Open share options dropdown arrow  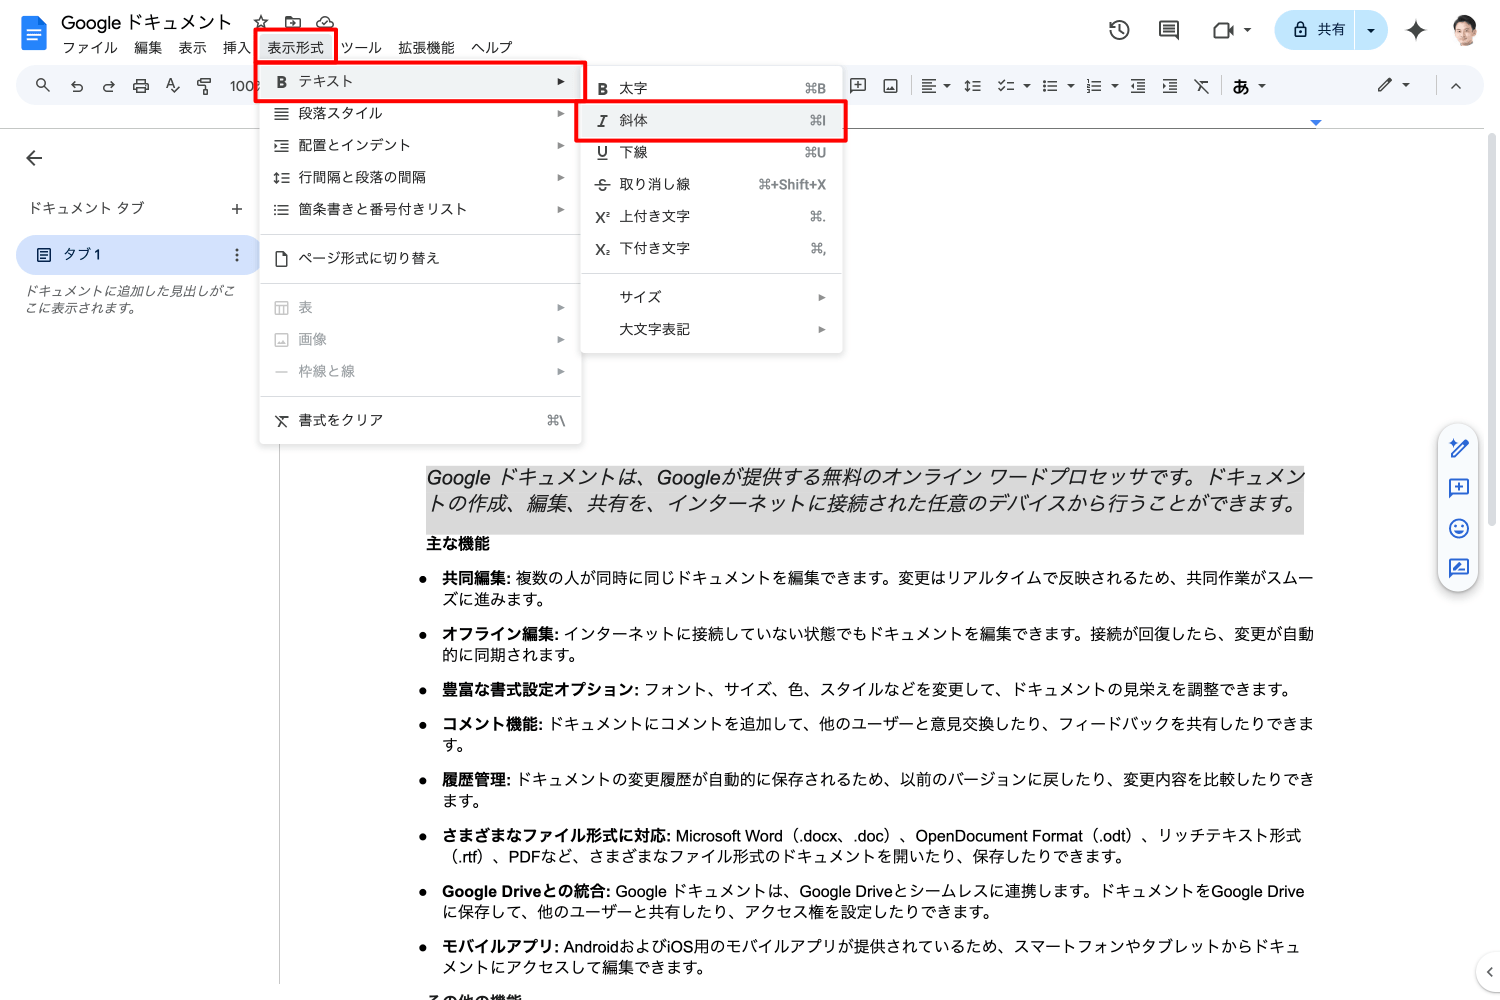tap(1371, 30)
